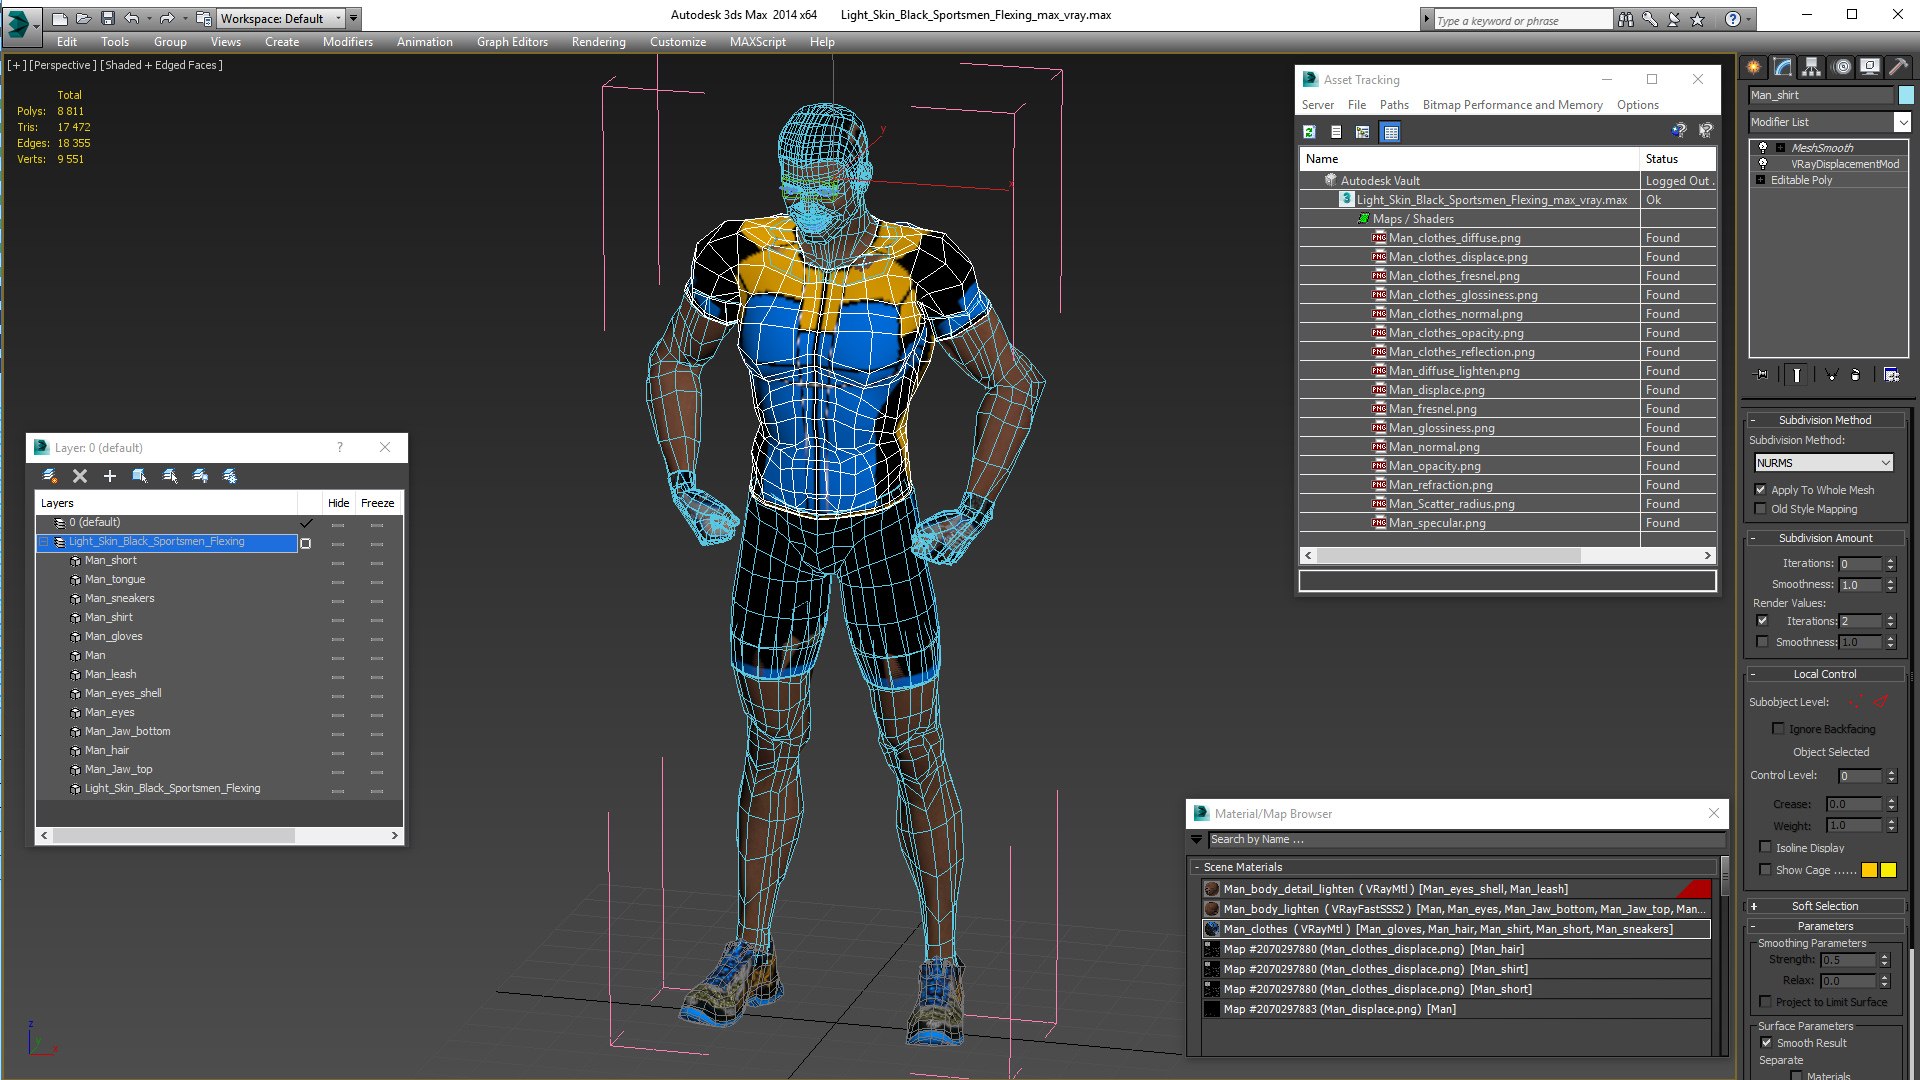This screenshot has height=1080, width=1920.
Task: Click Select Highlighted Objects and Layers icon
Action: [140, 476]
